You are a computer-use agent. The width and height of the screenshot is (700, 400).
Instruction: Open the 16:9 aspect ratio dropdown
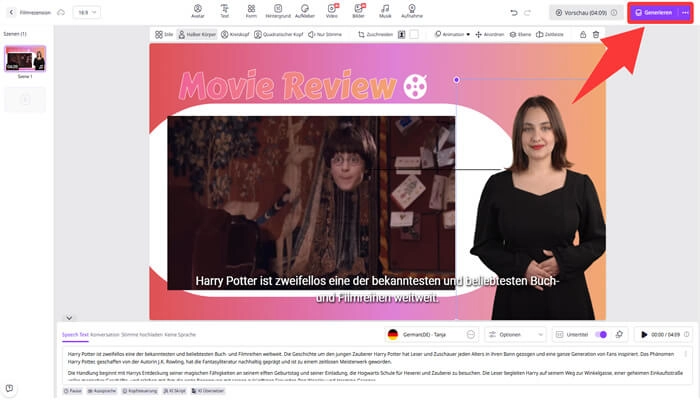click(x=89, y=12)
